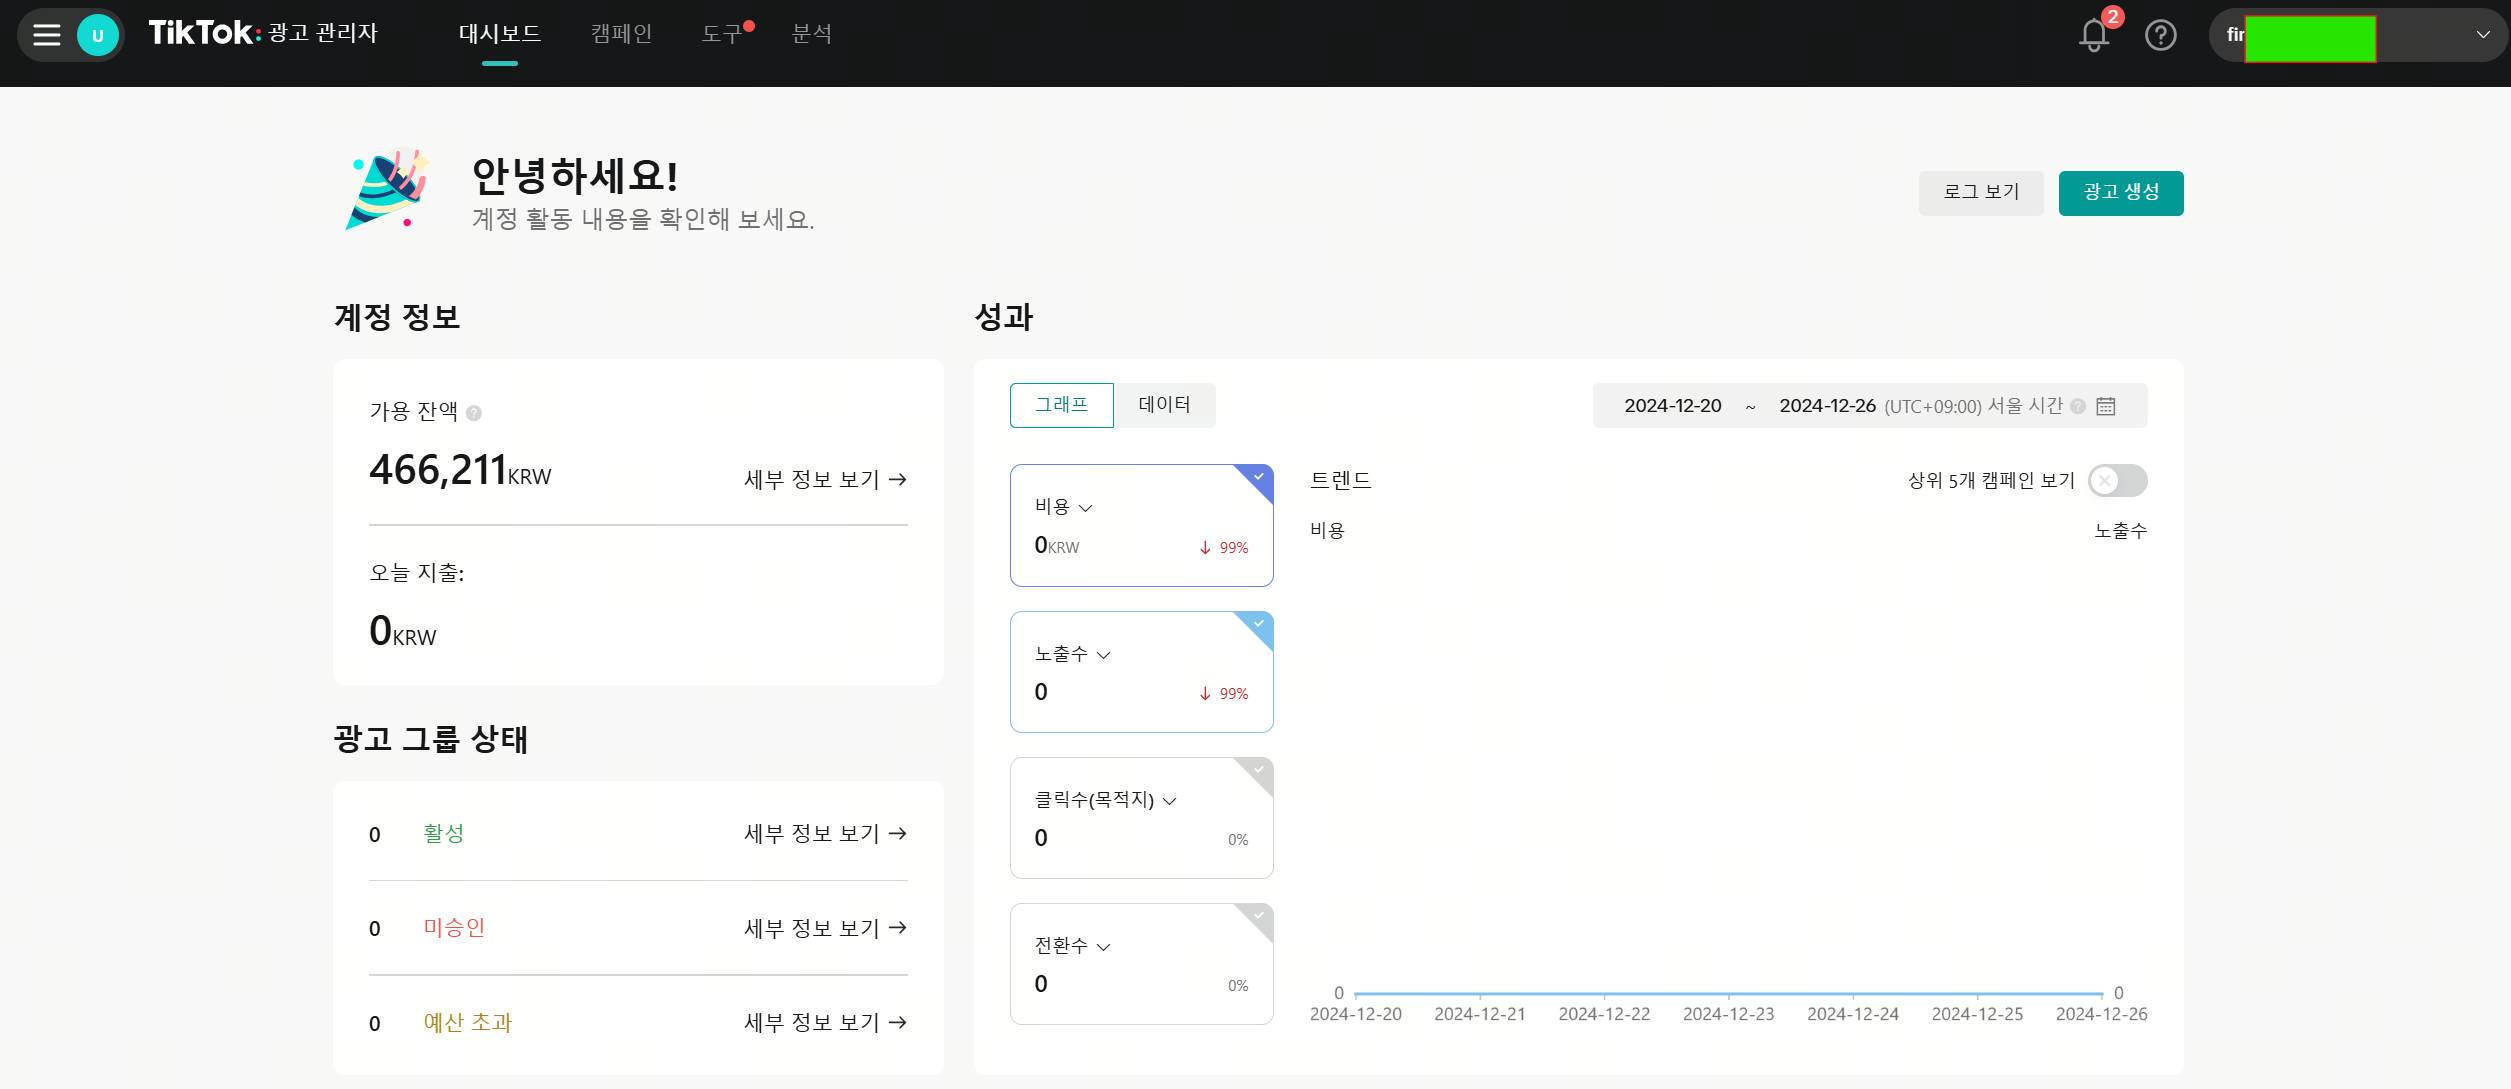Click the 광고 생성 button

coord(2120,193)
